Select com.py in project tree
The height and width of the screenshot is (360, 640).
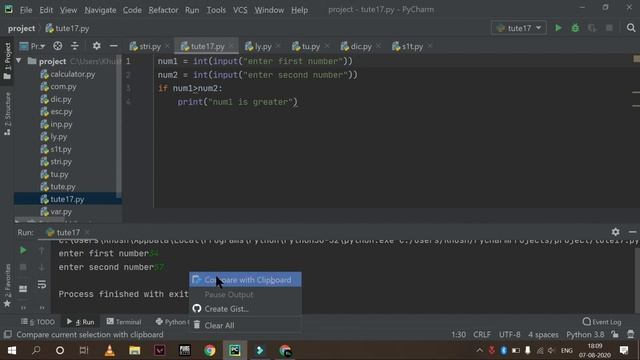[x=58, y=87]
